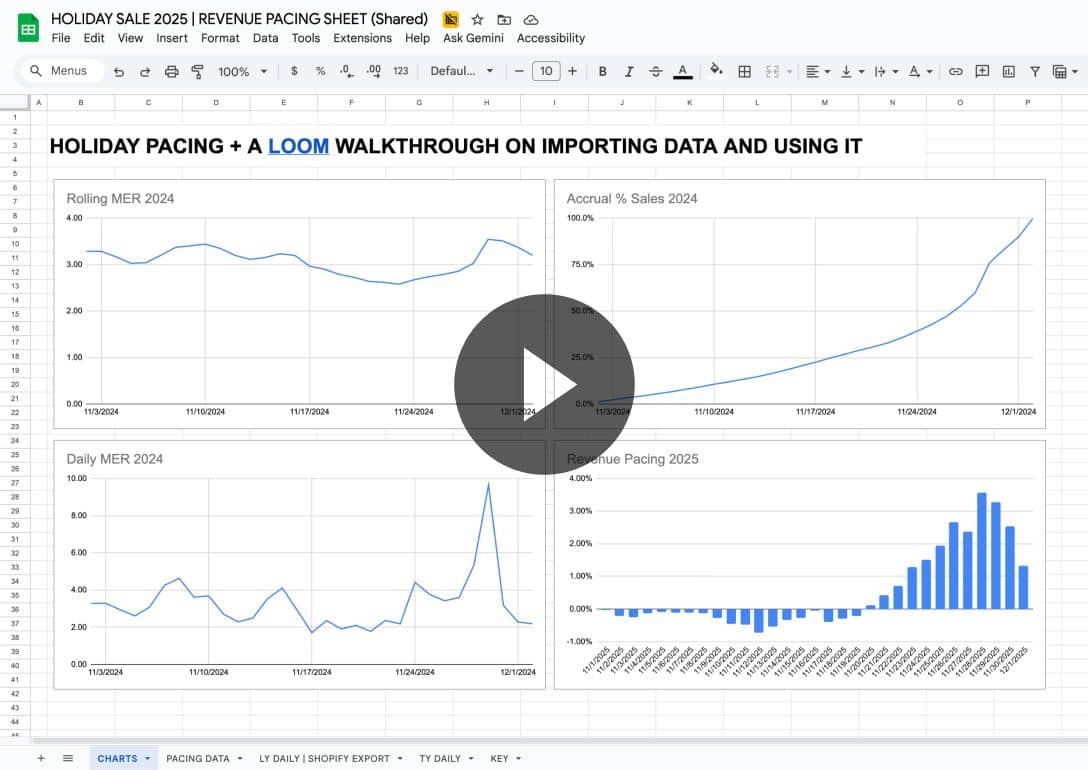
Task: Click the Insert chart icon
Action: click(1008, 71)
